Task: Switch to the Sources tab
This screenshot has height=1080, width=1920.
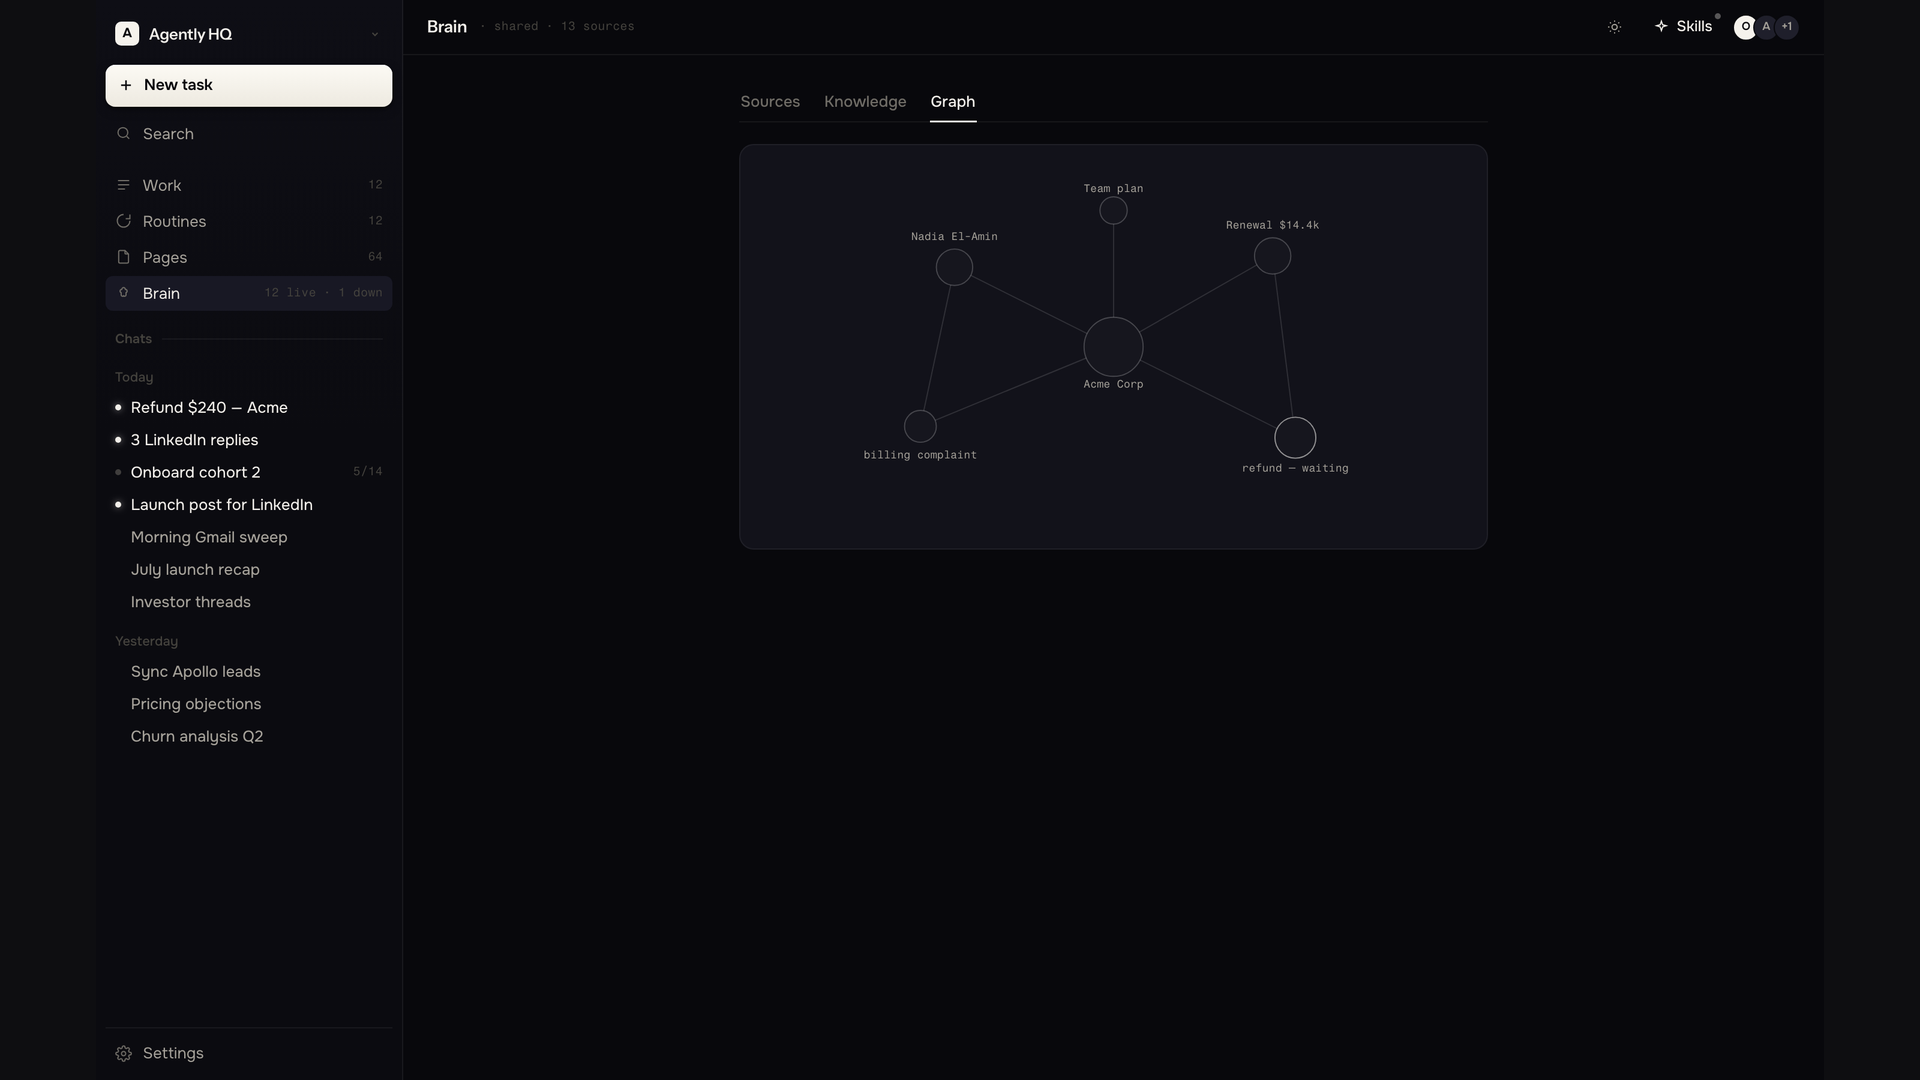Action: pyautogui.click(x=770, y=102)
